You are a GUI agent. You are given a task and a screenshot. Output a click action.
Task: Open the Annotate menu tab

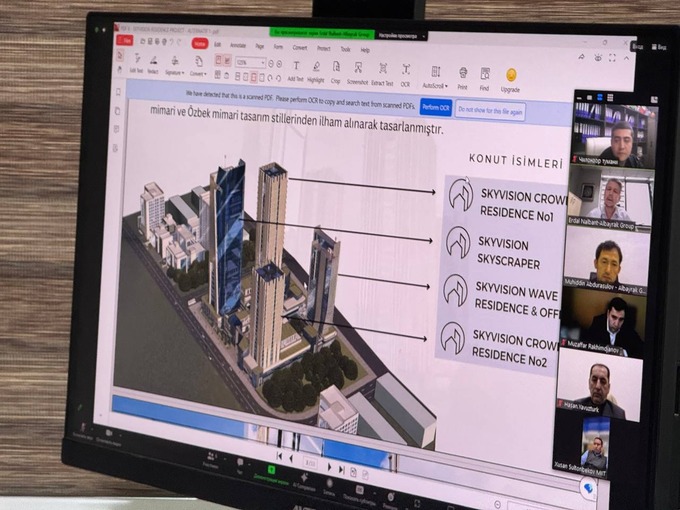[238, 45]
